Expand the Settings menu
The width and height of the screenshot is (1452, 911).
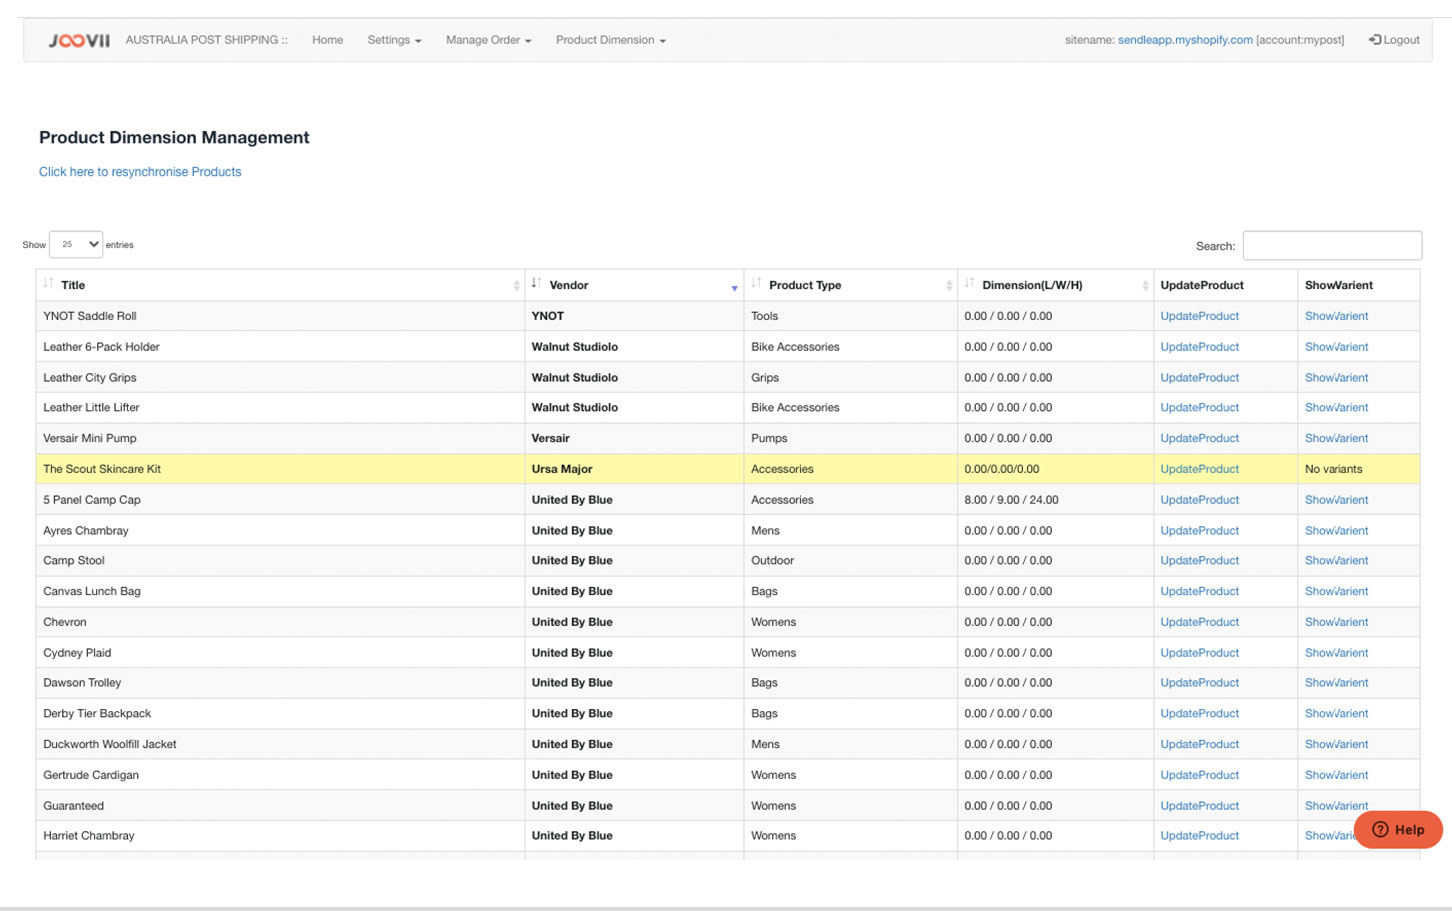(x=394, y=40)
